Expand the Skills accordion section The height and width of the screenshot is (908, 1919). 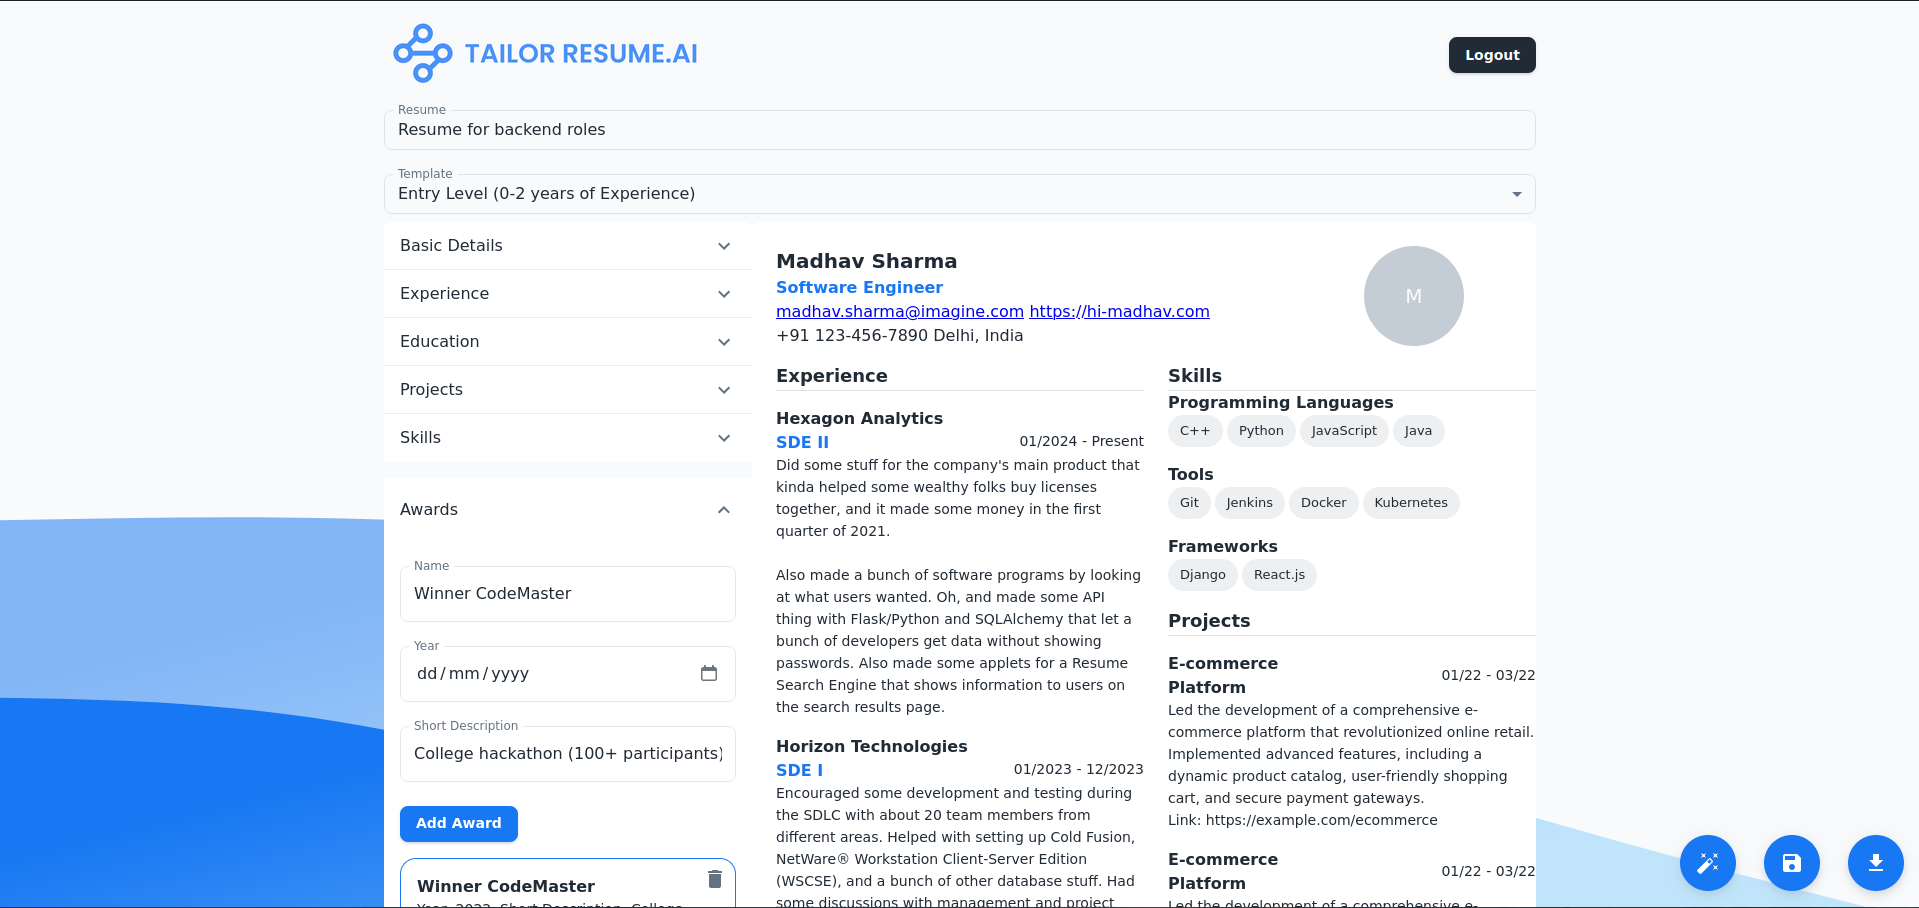point(567,438)
